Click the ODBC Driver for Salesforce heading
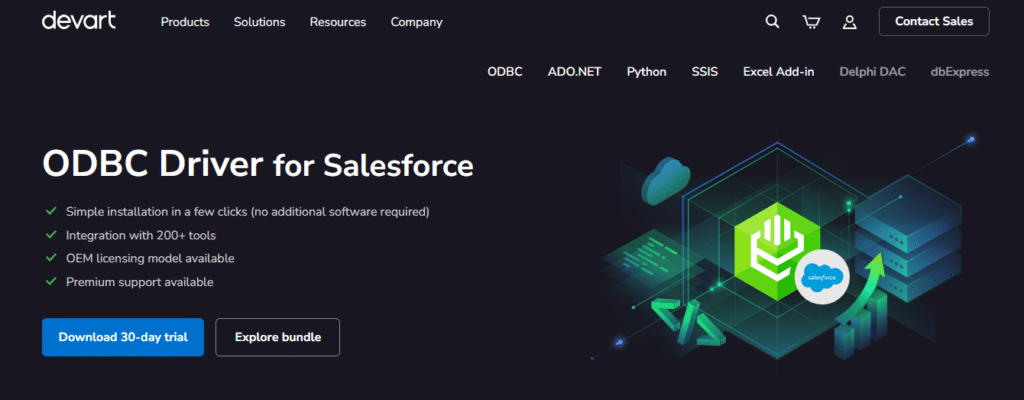 257,164
